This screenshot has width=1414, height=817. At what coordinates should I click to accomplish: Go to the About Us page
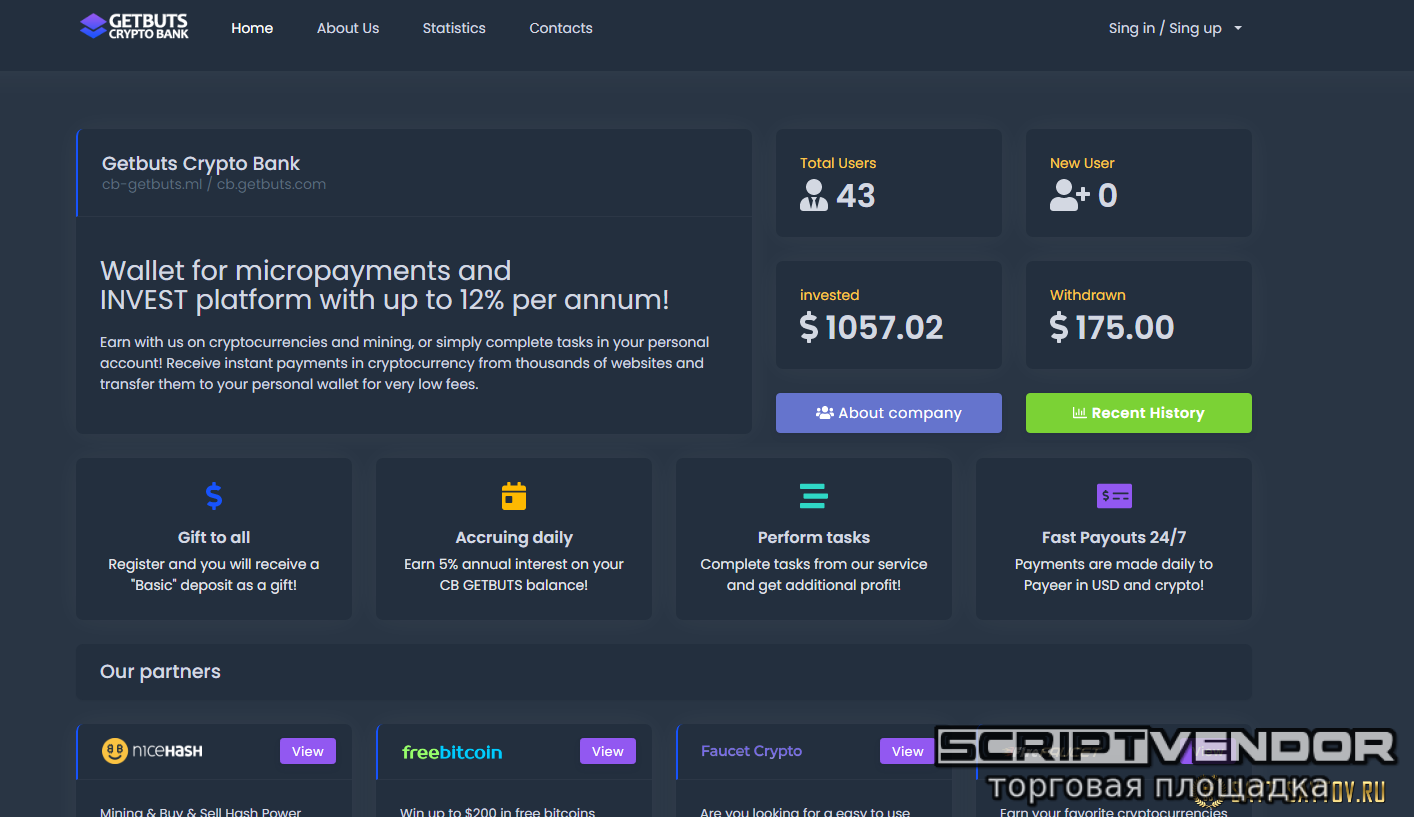pos(348,28)
